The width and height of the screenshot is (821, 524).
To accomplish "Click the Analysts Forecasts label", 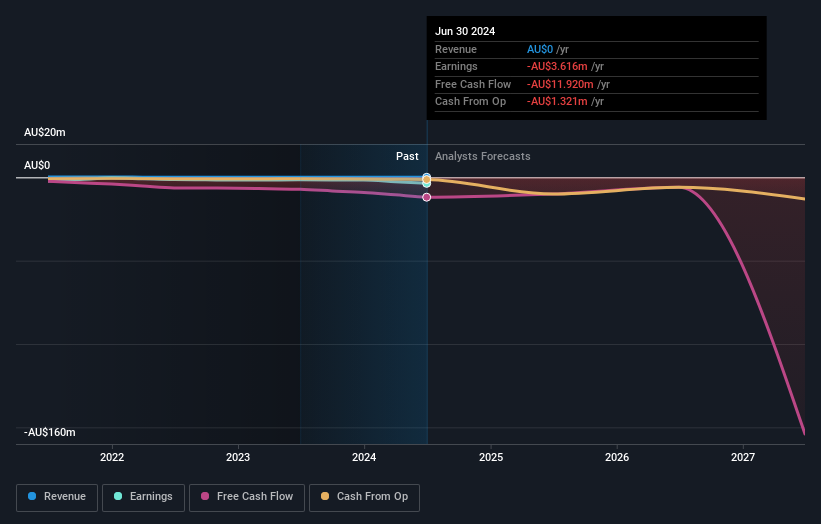I will tap(482, 156).
